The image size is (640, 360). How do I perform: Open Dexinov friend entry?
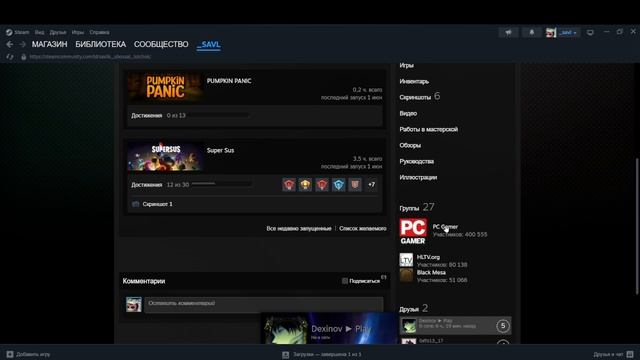point(456,326)
